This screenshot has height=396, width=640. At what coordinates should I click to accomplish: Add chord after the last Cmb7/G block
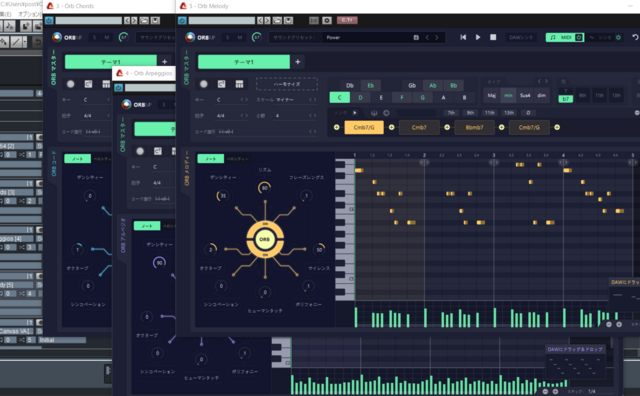coord(557,127)
